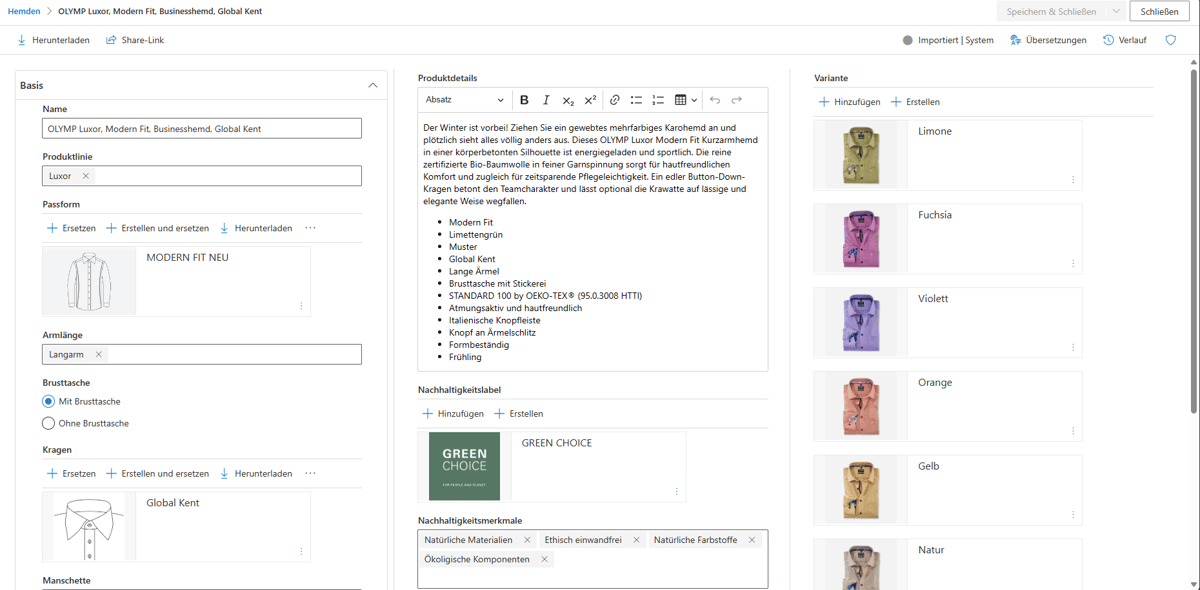Click the Importiert | System status indicator
The width and height of the screenshot is (1200, 590).
coord(948,40)
